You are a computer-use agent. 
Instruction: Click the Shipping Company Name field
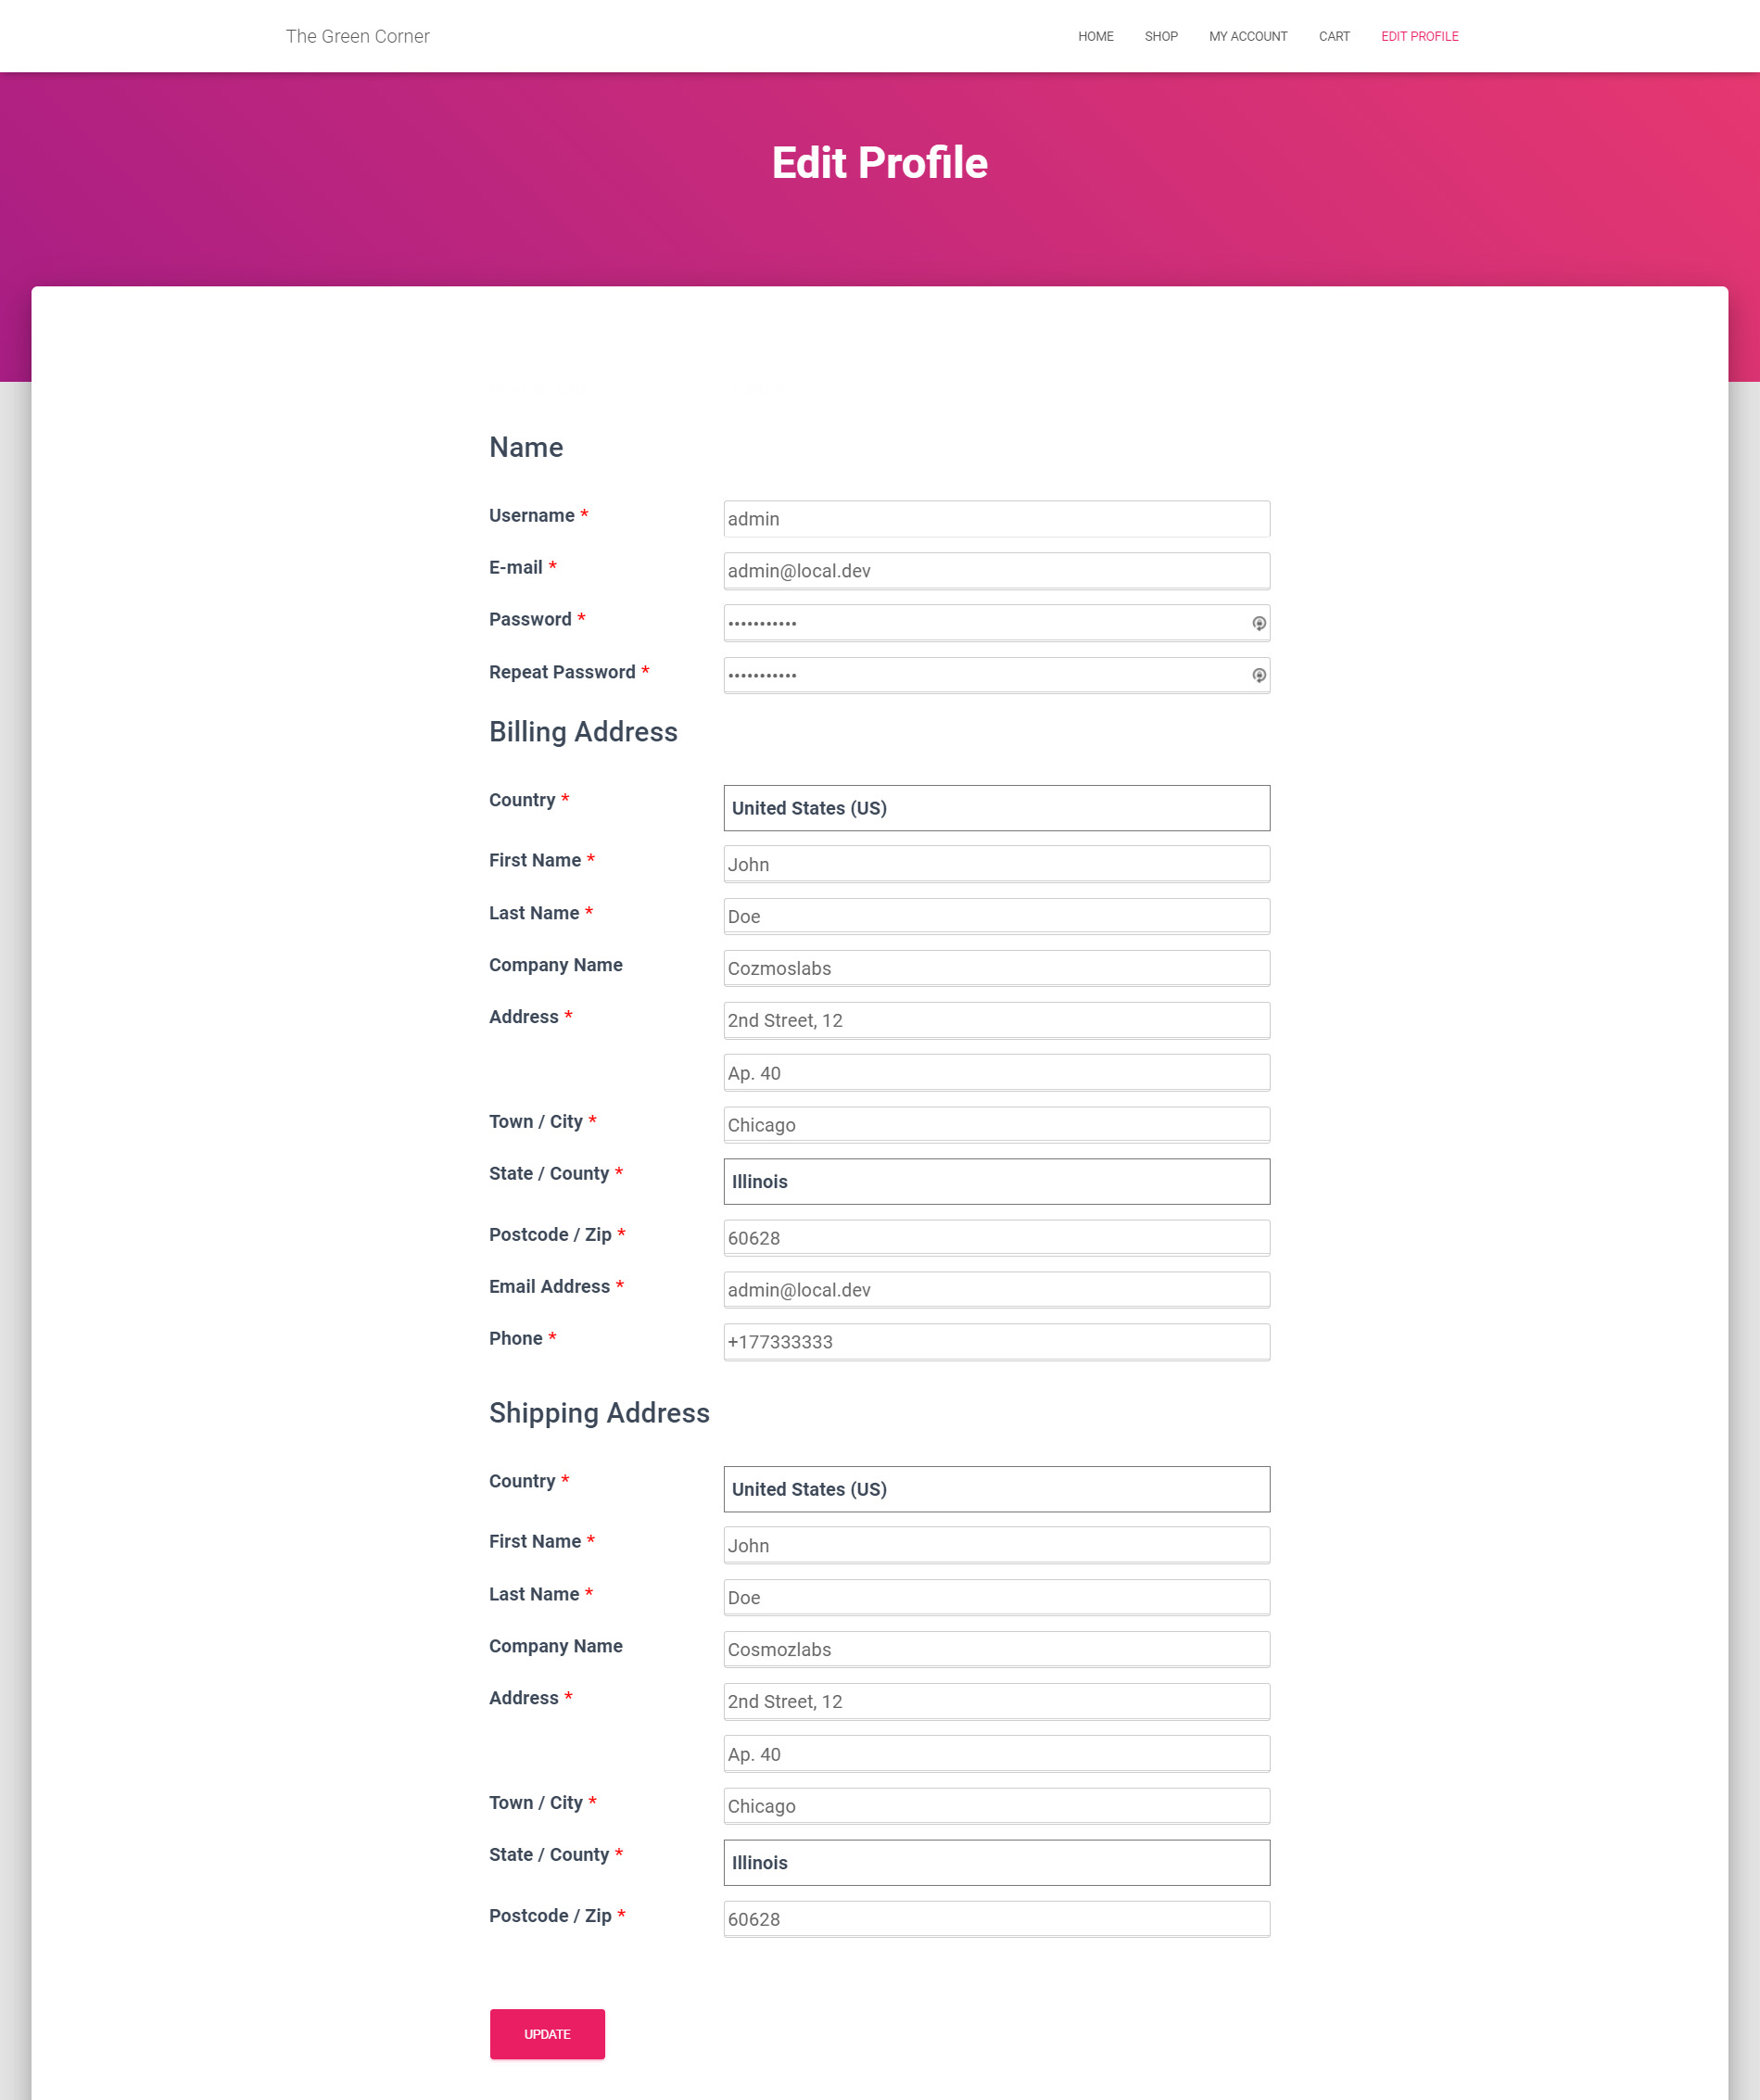[996, 1649]
